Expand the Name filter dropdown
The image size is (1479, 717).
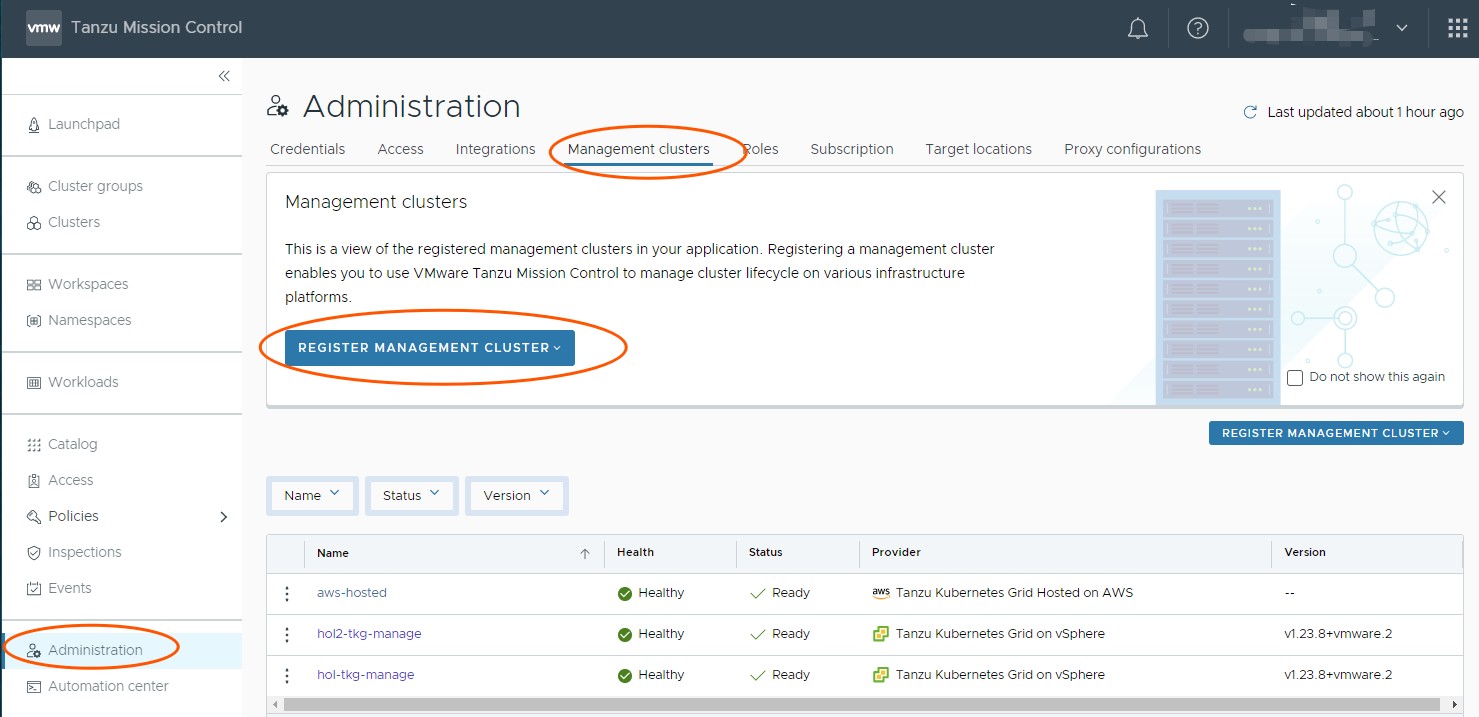point(312,495)
